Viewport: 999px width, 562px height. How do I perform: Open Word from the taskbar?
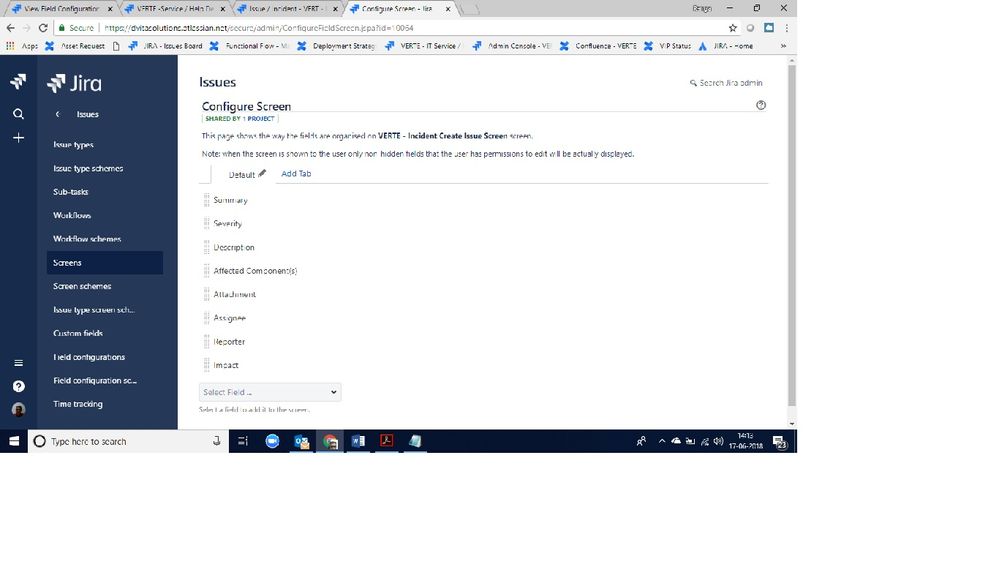(358, 441)
